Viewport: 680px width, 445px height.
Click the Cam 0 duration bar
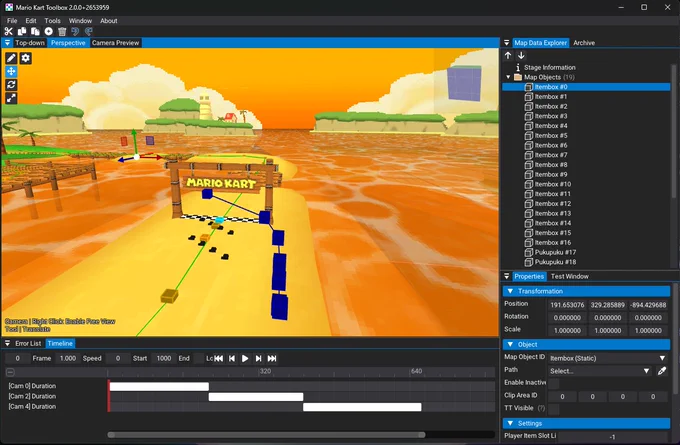click(x=159, y=386)
